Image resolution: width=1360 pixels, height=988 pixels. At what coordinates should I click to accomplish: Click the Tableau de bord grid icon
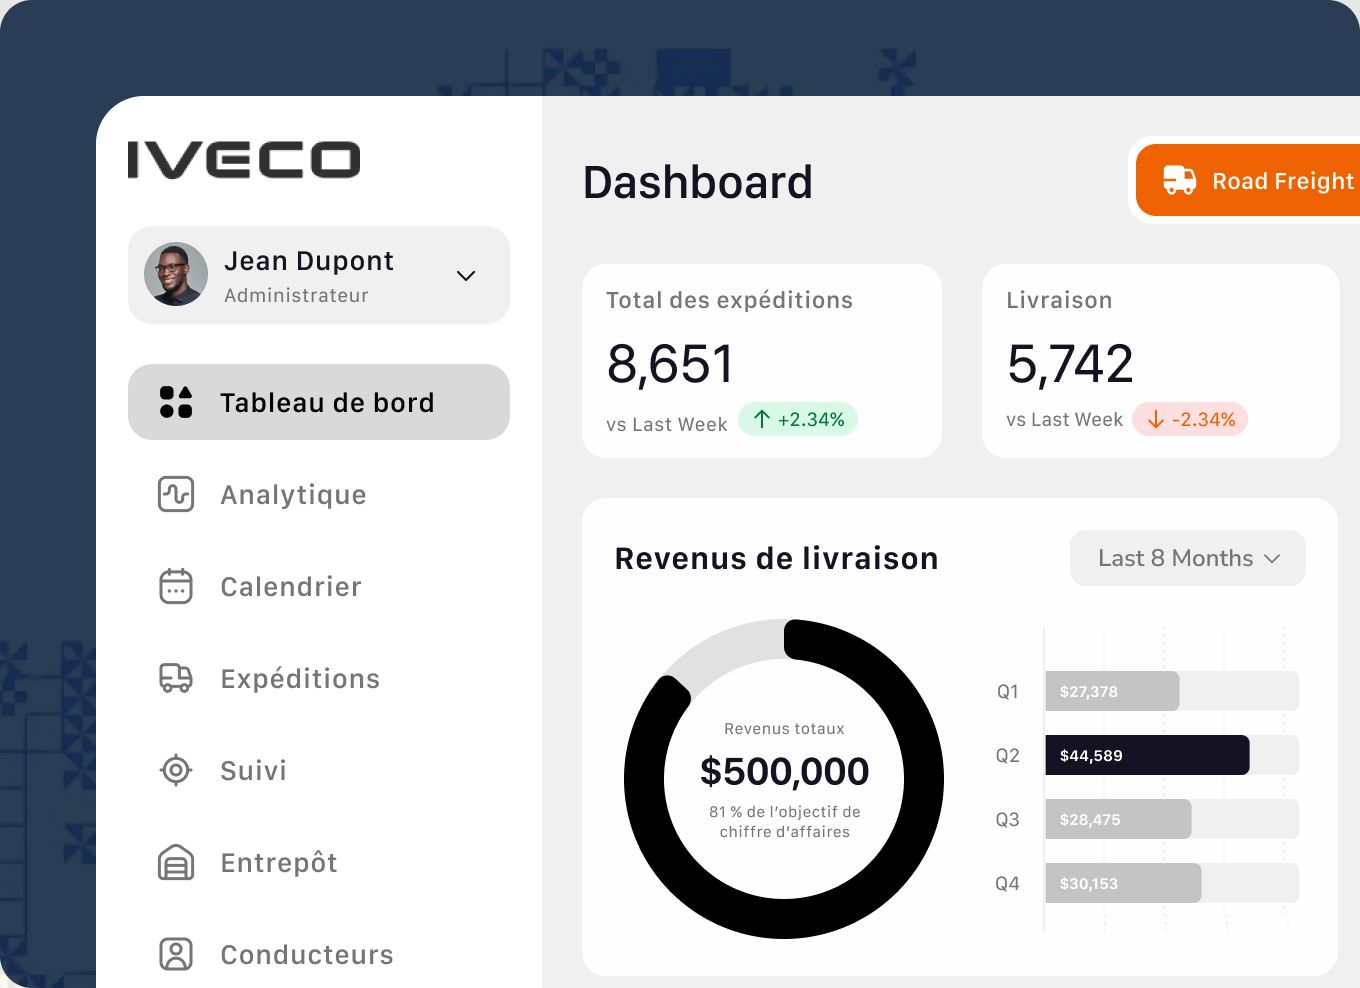176,402
